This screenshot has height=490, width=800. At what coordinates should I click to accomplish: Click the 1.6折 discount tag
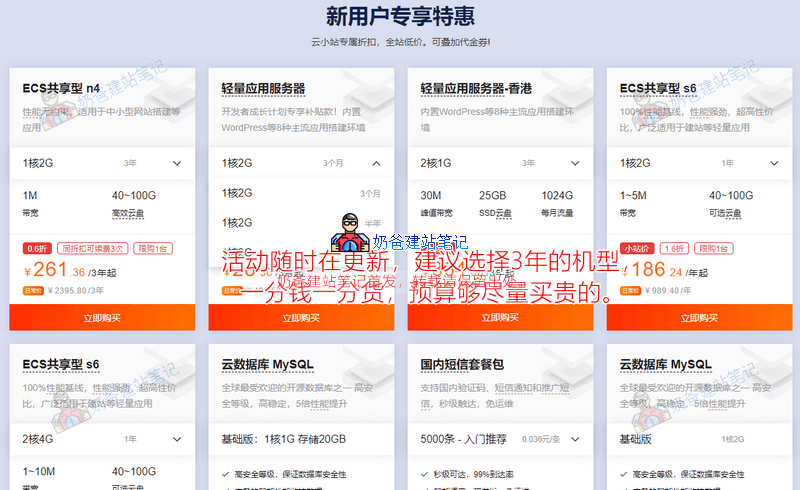pyautogui.click(x=675, y=248)
